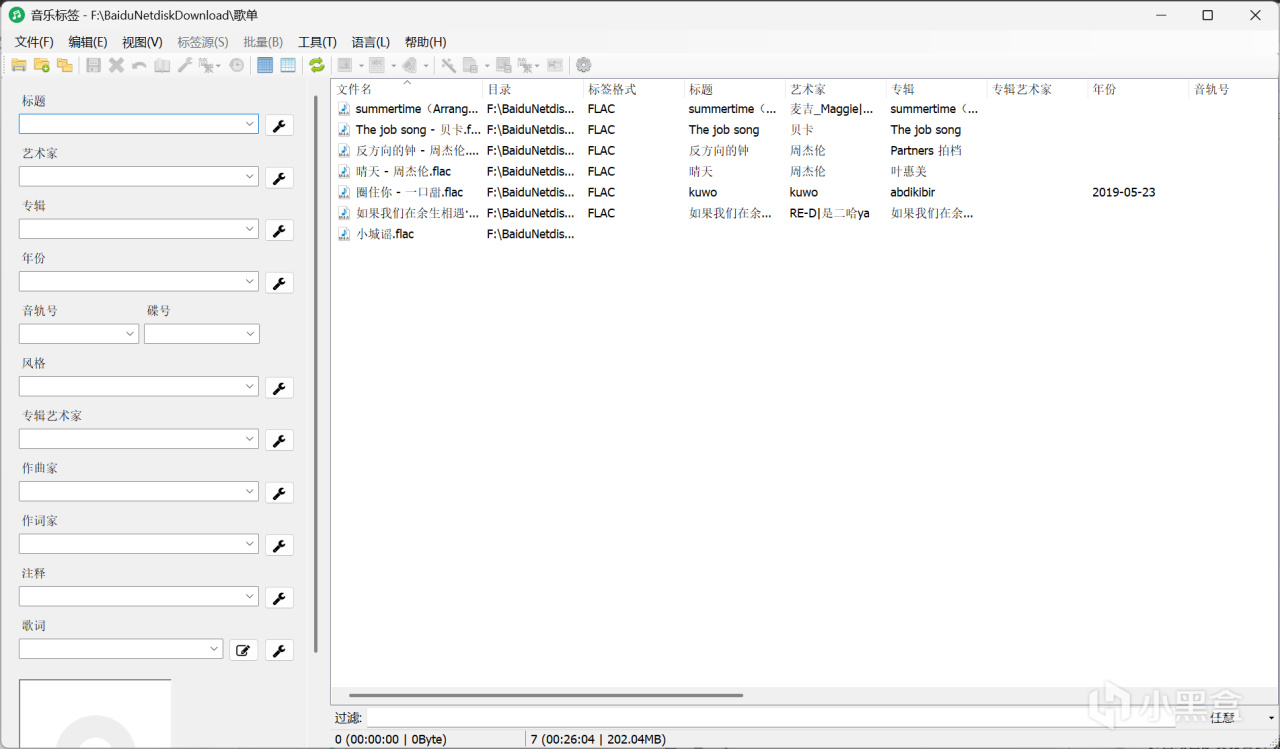
Task: Select the file 小城谣.flac
Action: (385, 234)
